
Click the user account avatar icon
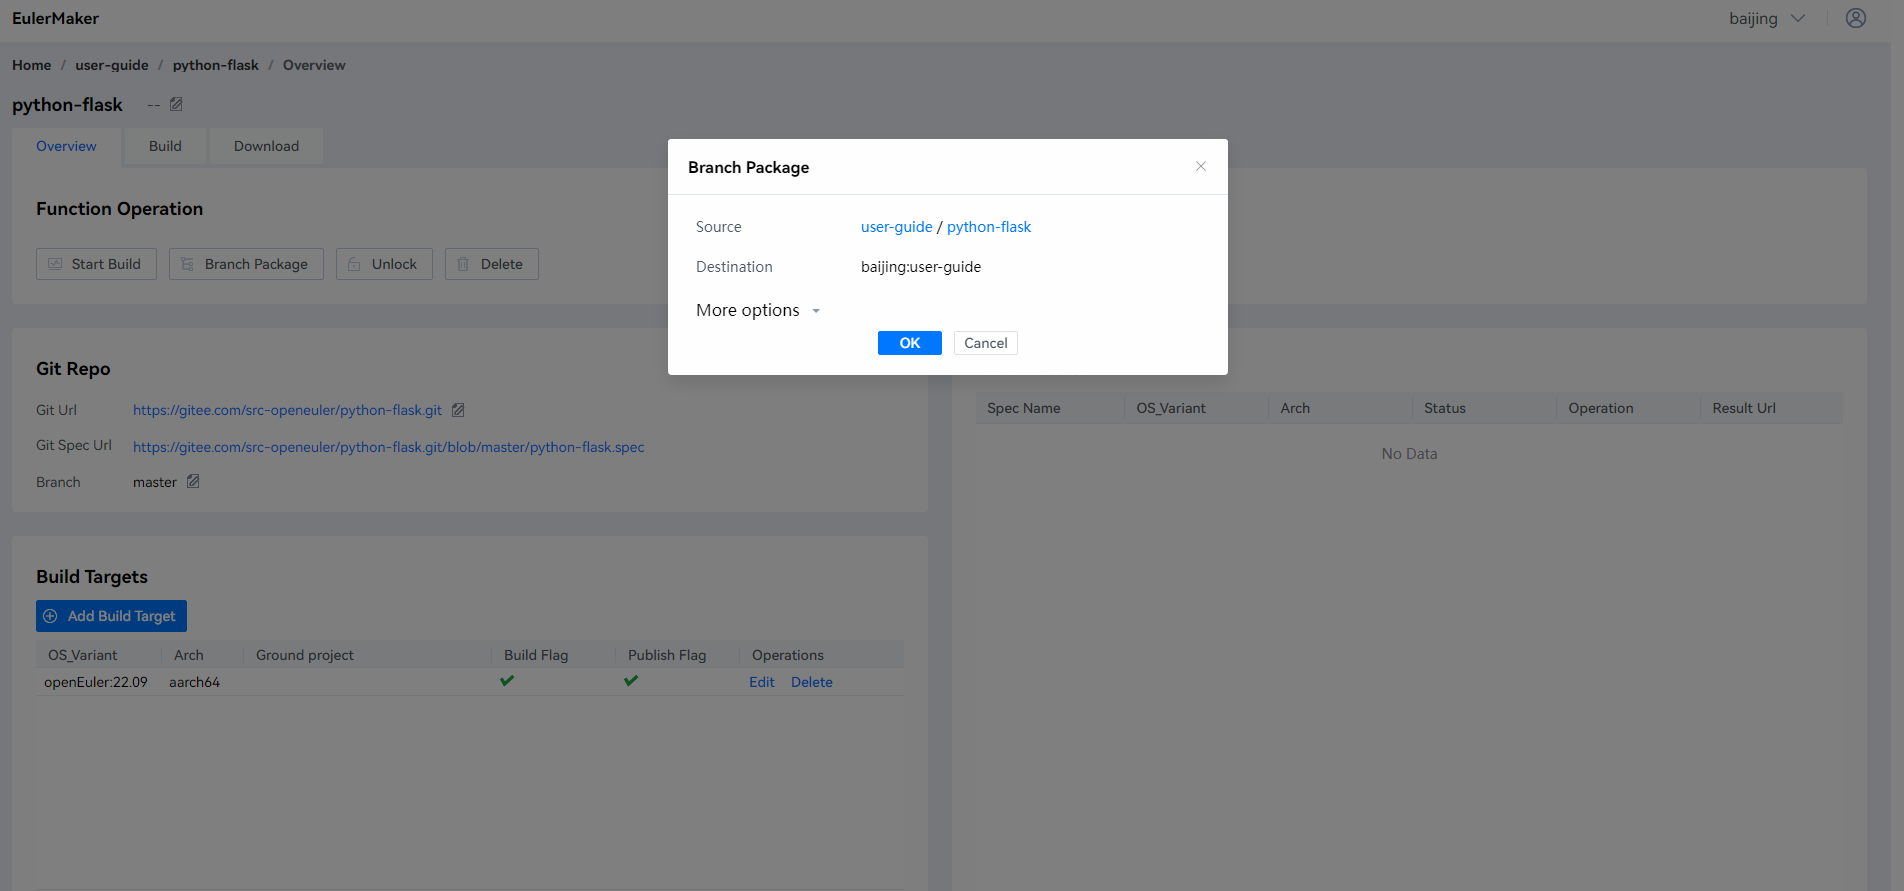1855,18
